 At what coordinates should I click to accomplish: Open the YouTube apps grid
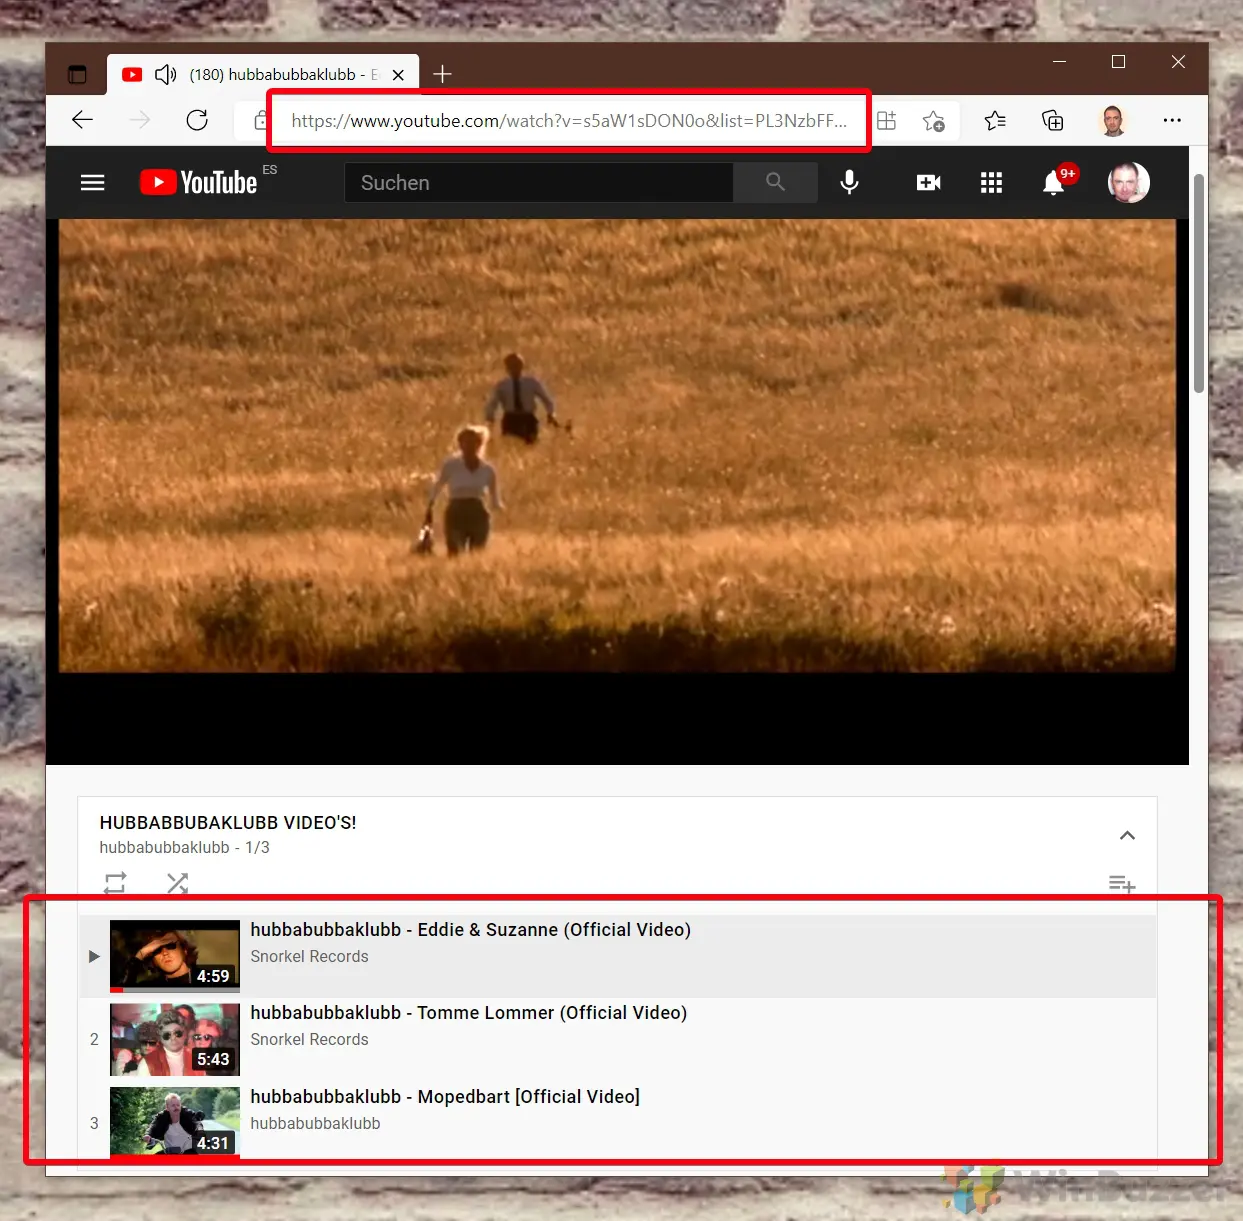[991, 182]
